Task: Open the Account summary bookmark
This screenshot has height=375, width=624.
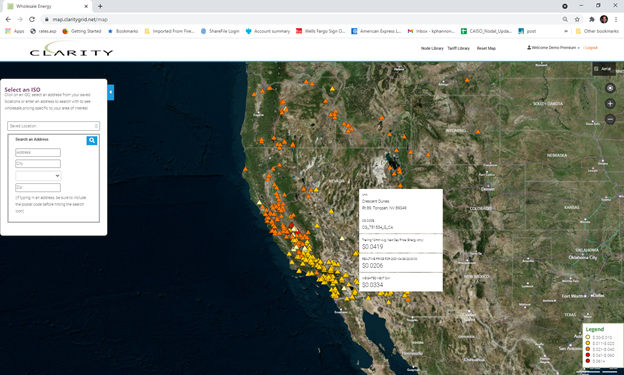Action: click(268, 31)
